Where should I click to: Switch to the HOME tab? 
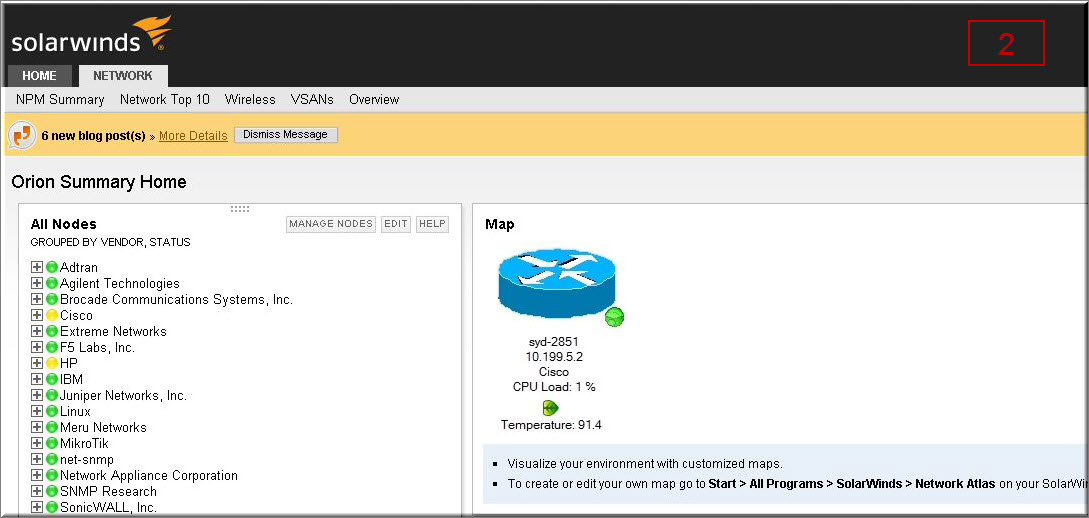(40, 76)
